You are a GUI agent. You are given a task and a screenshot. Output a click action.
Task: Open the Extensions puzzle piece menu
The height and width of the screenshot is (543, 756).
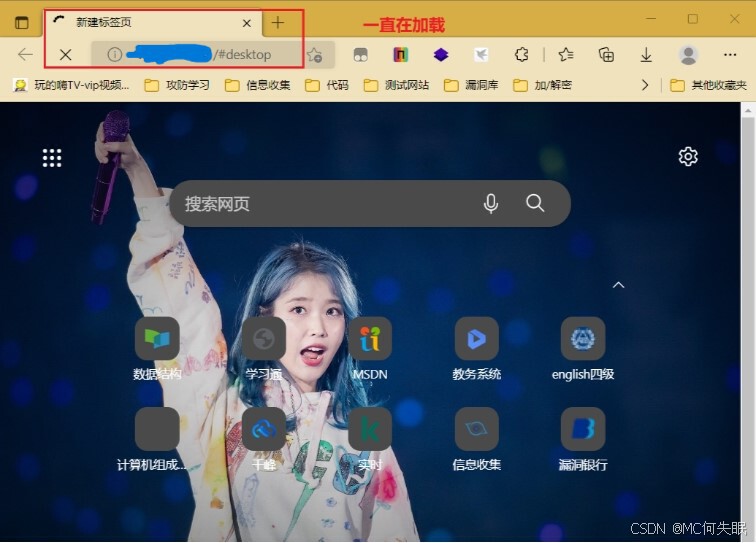pyautogui.click(x=521, y=54)
